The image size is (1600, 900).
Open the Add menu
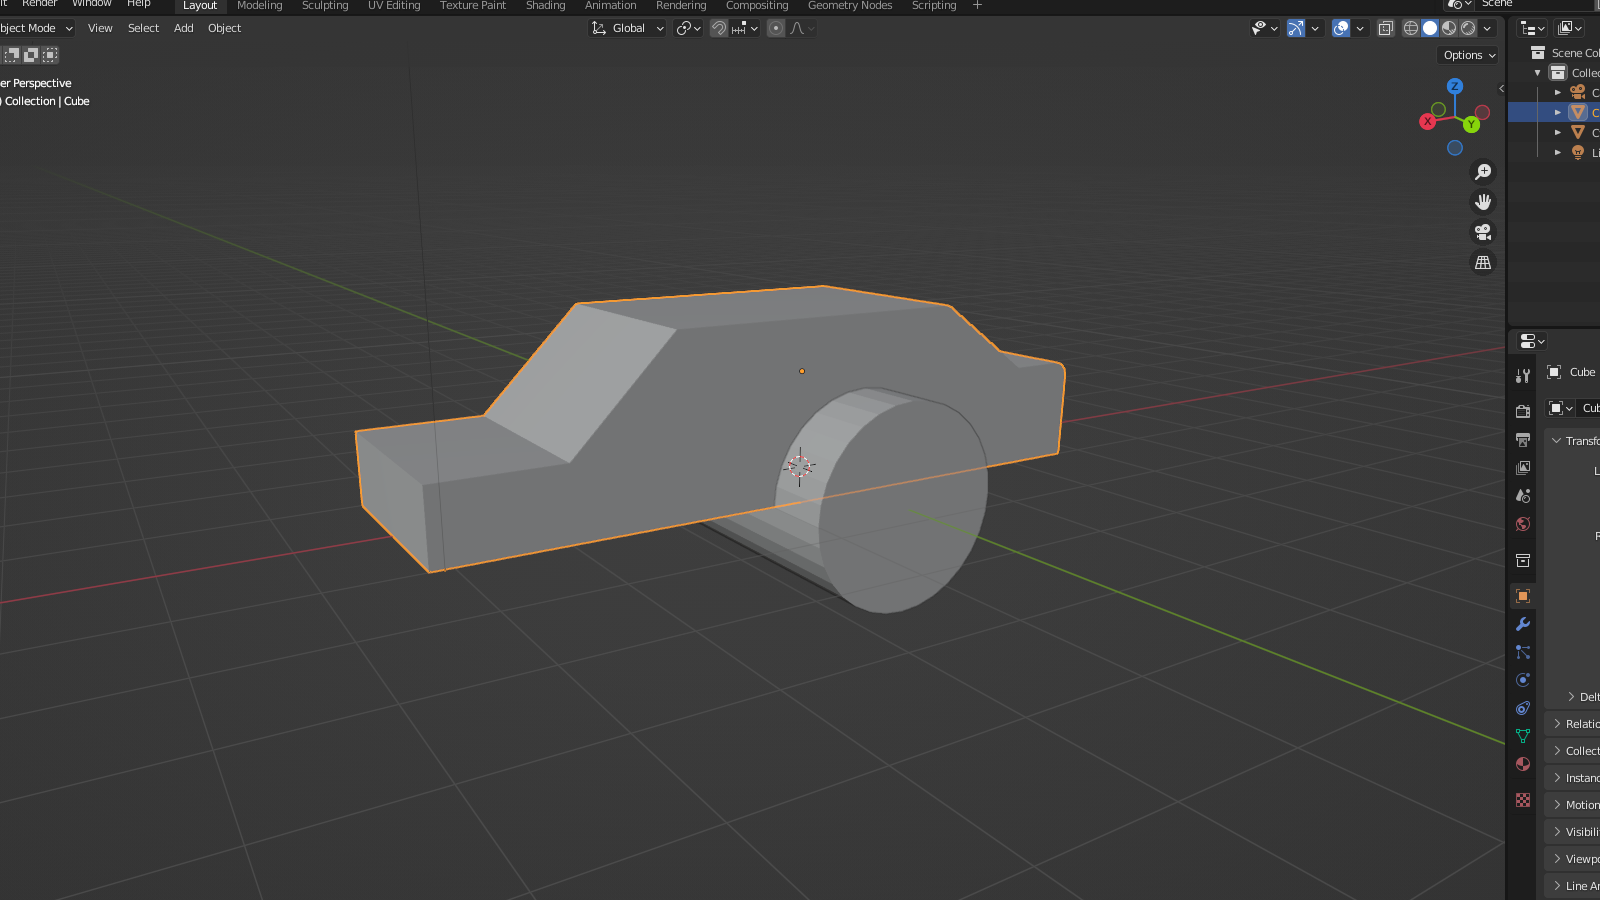184,28
